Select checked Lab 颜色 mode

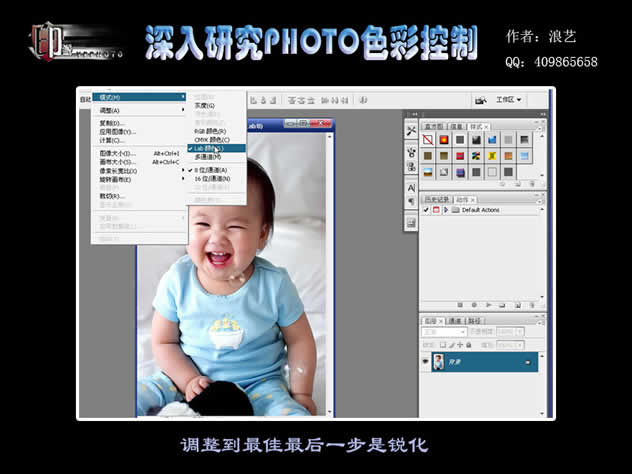[216, 148]
